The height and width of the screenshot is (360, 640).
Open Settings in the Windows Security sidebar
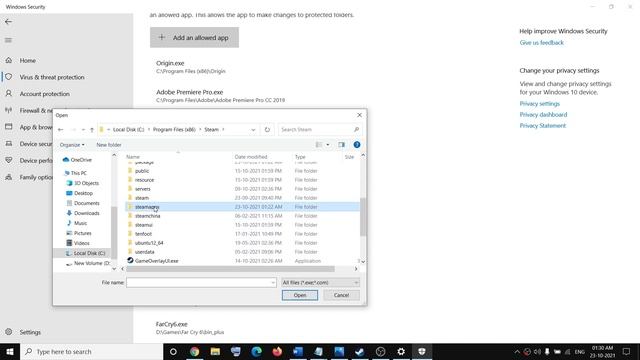point(30,332)
